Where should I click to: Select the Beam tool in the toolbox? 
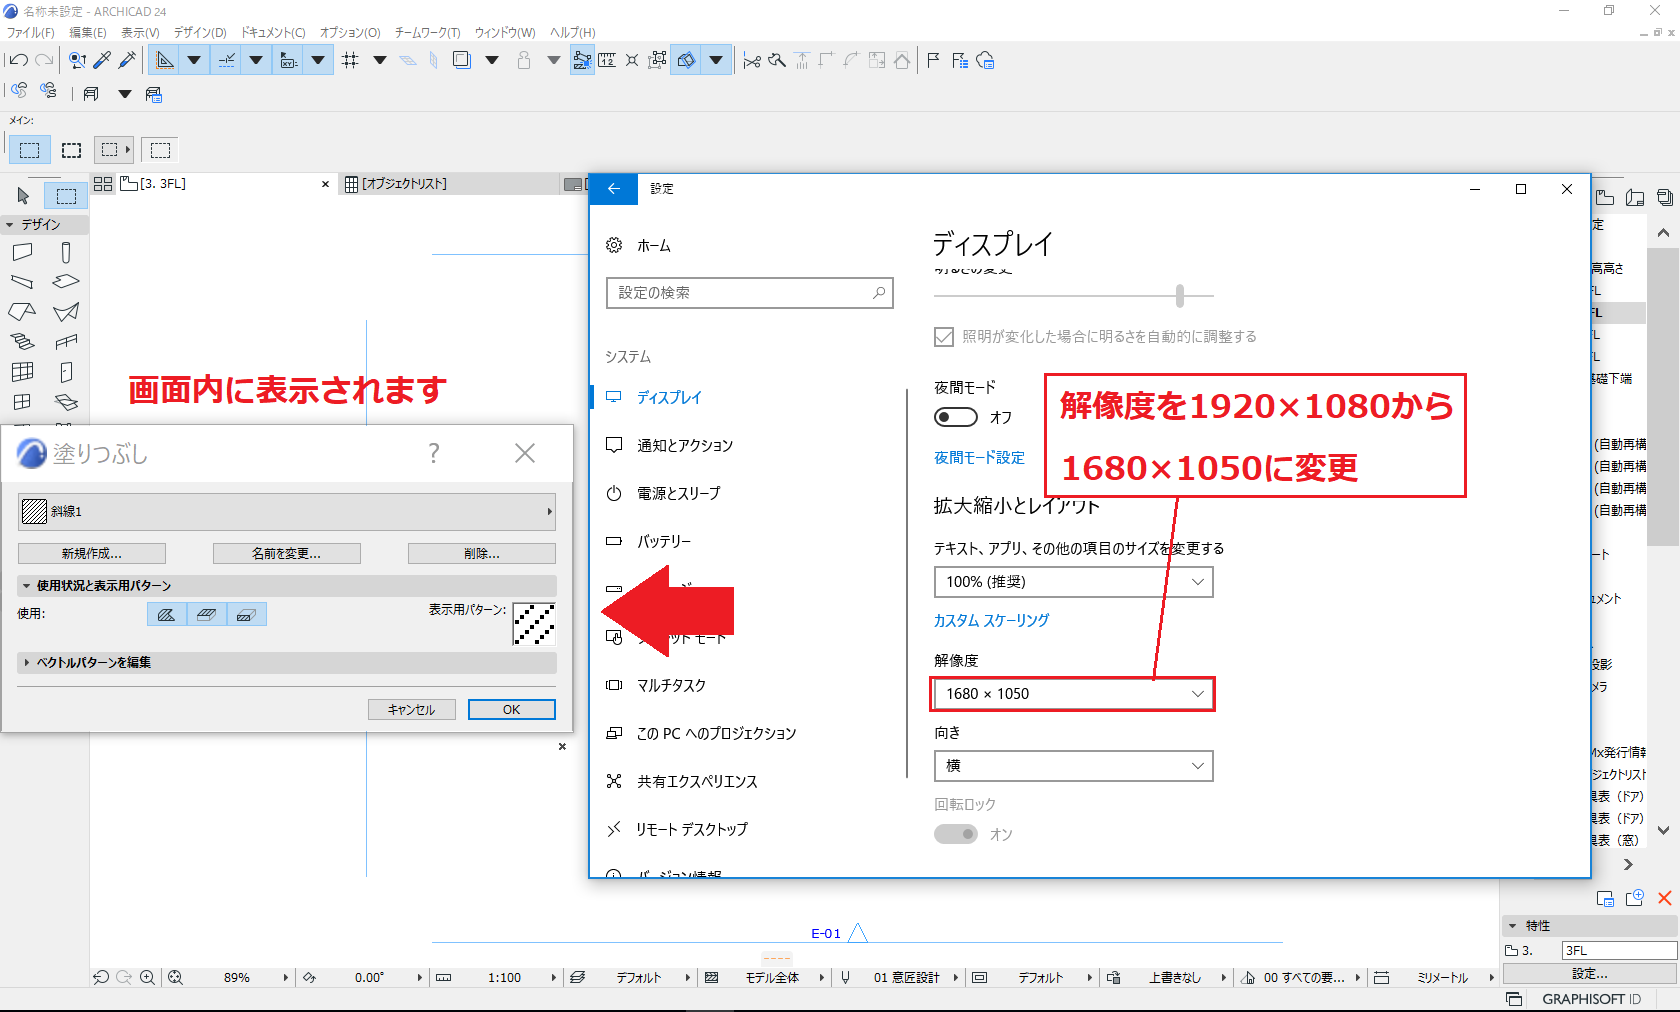click(x=22, y=282)
